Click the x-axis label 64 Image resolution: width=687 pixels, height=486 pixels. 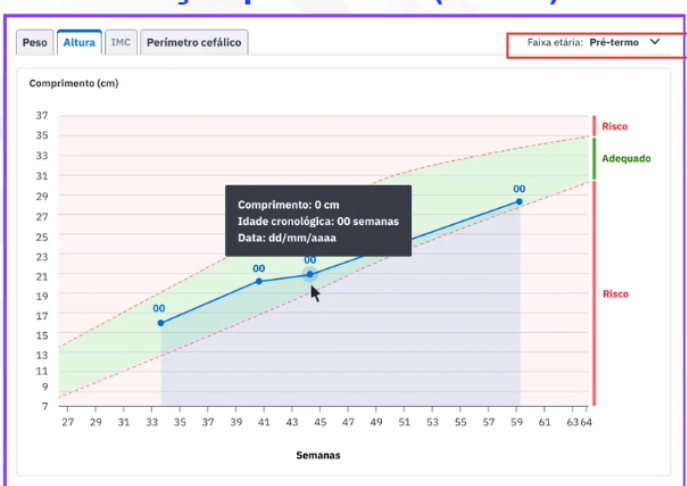(586, 422)
